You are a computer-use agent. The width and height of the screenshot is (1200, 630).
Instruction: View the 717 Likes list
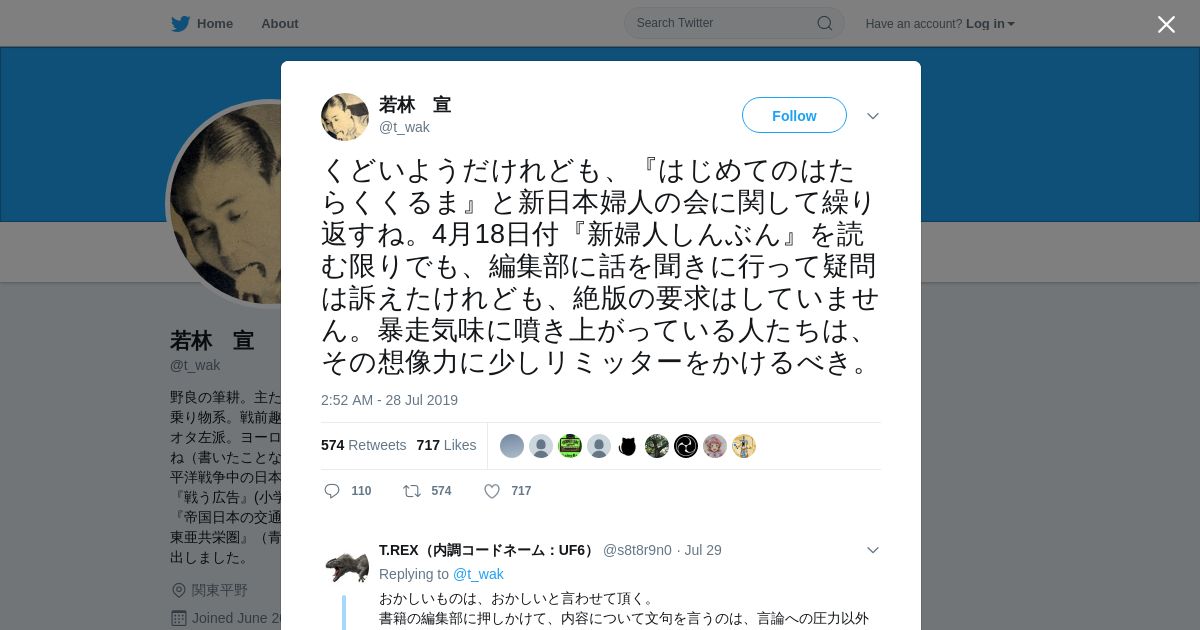(x=446, y=445)
